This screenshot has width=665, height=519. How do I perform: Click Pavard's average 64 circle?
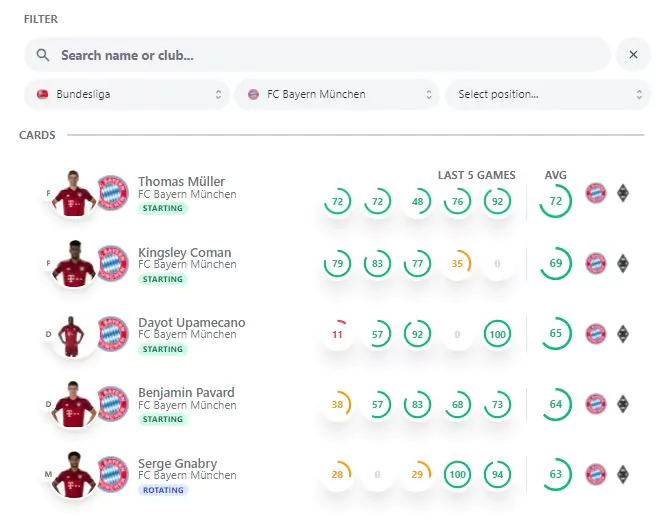click(556, 404)
